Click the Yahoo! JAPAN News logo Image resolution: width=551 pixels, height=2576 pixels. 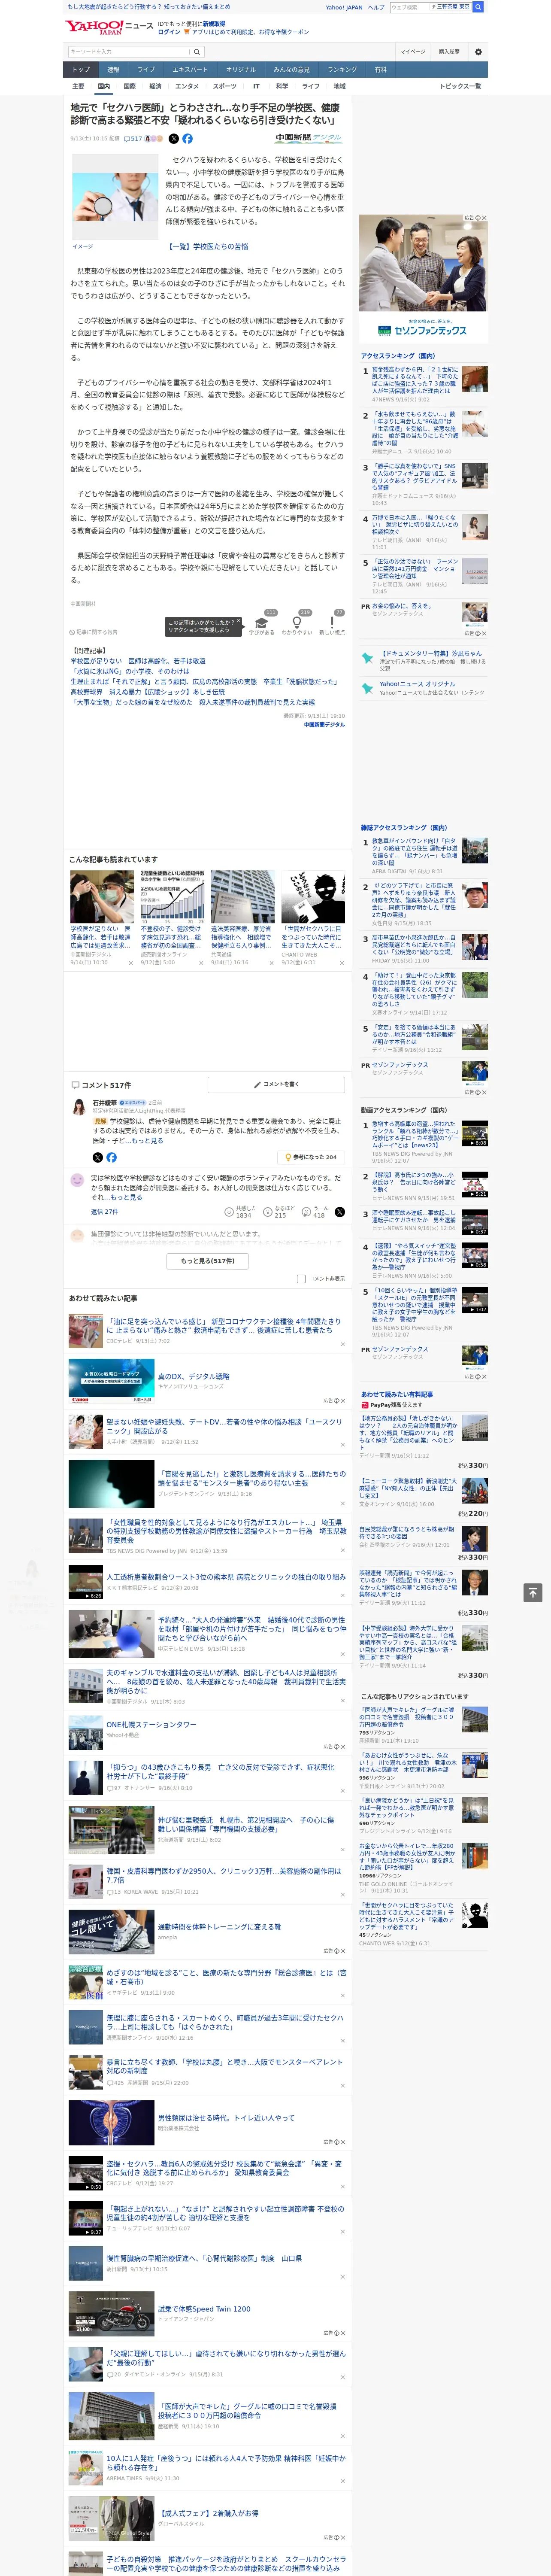(110, 27)
